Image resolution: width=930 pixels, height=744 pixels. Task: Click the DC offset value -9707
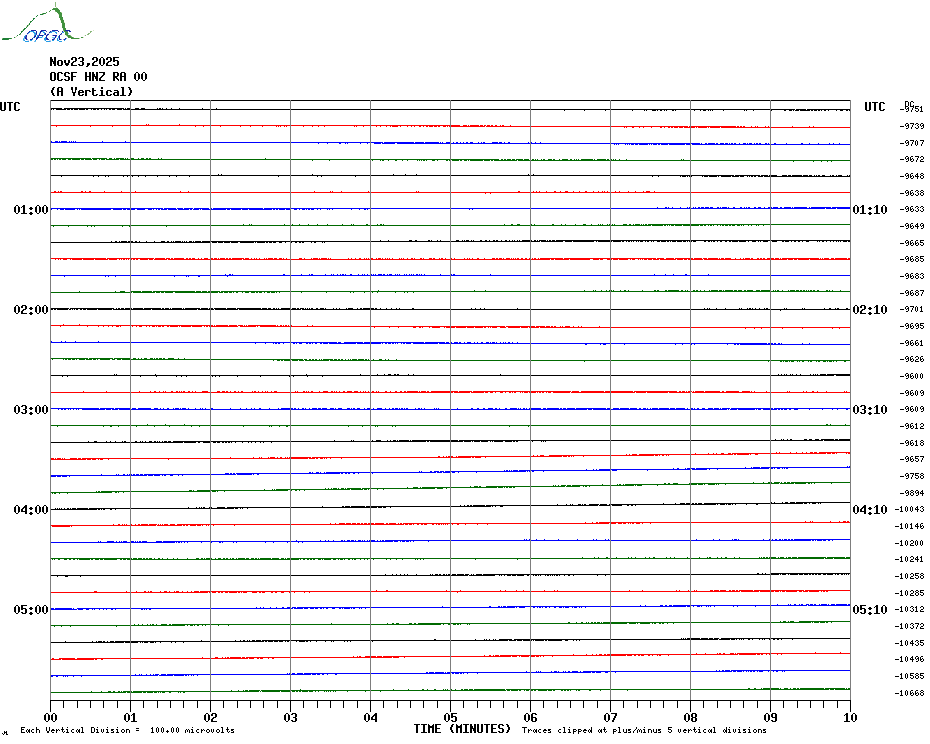912,143
